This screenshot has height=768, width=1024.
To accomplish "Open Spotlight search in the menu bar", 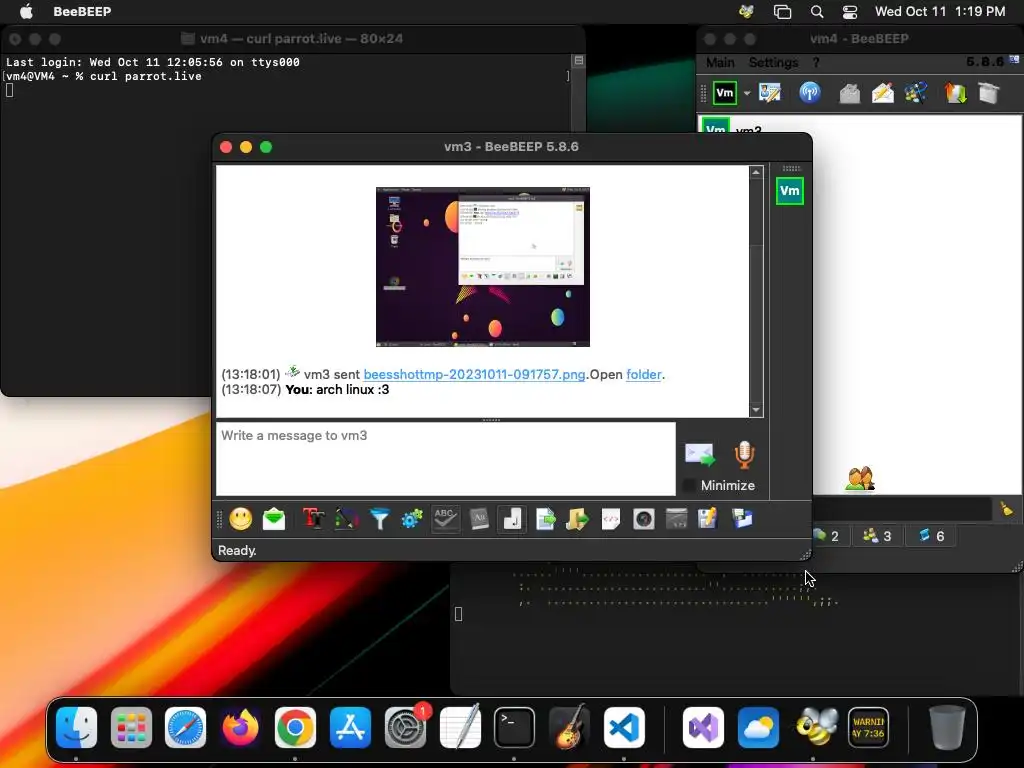I will tap(816, 11).
